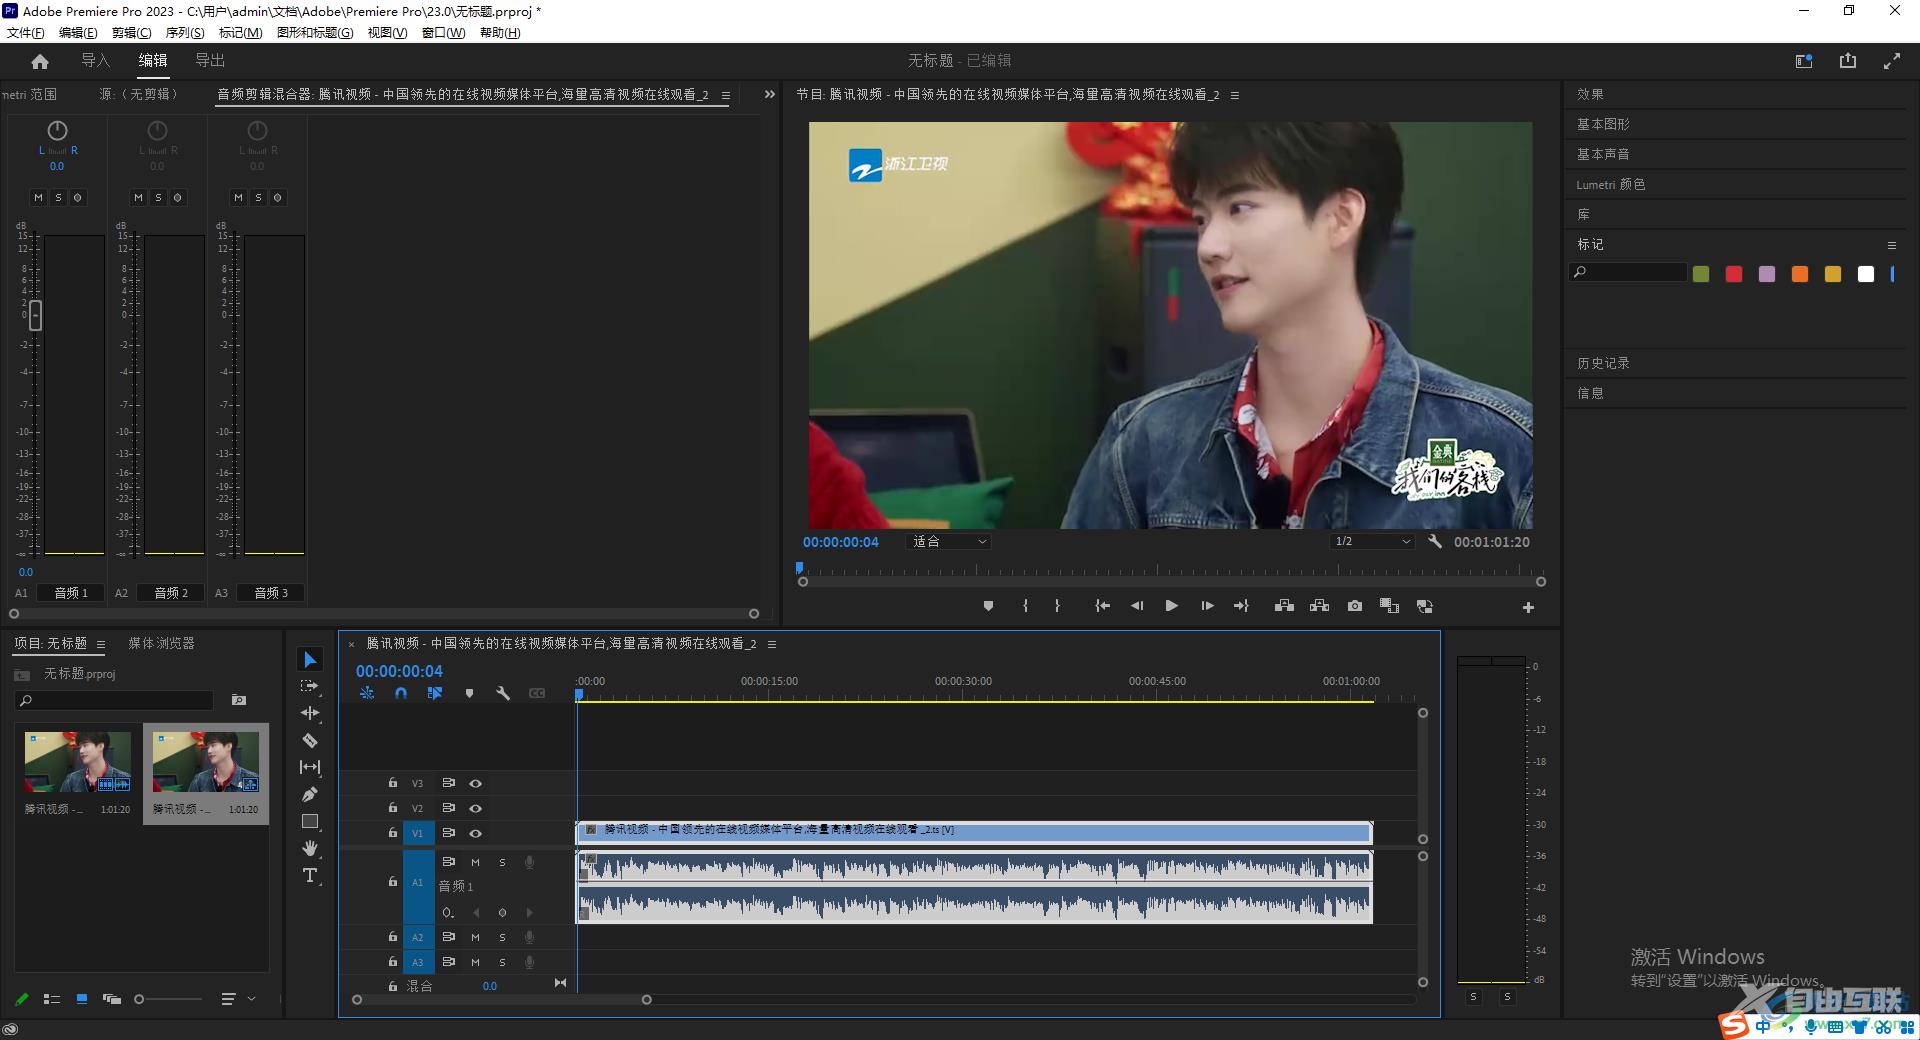The height and width of the screenshot is (1040, 1920).
Task: Open Program monitor settings wrench
Action: point(1435,541)
